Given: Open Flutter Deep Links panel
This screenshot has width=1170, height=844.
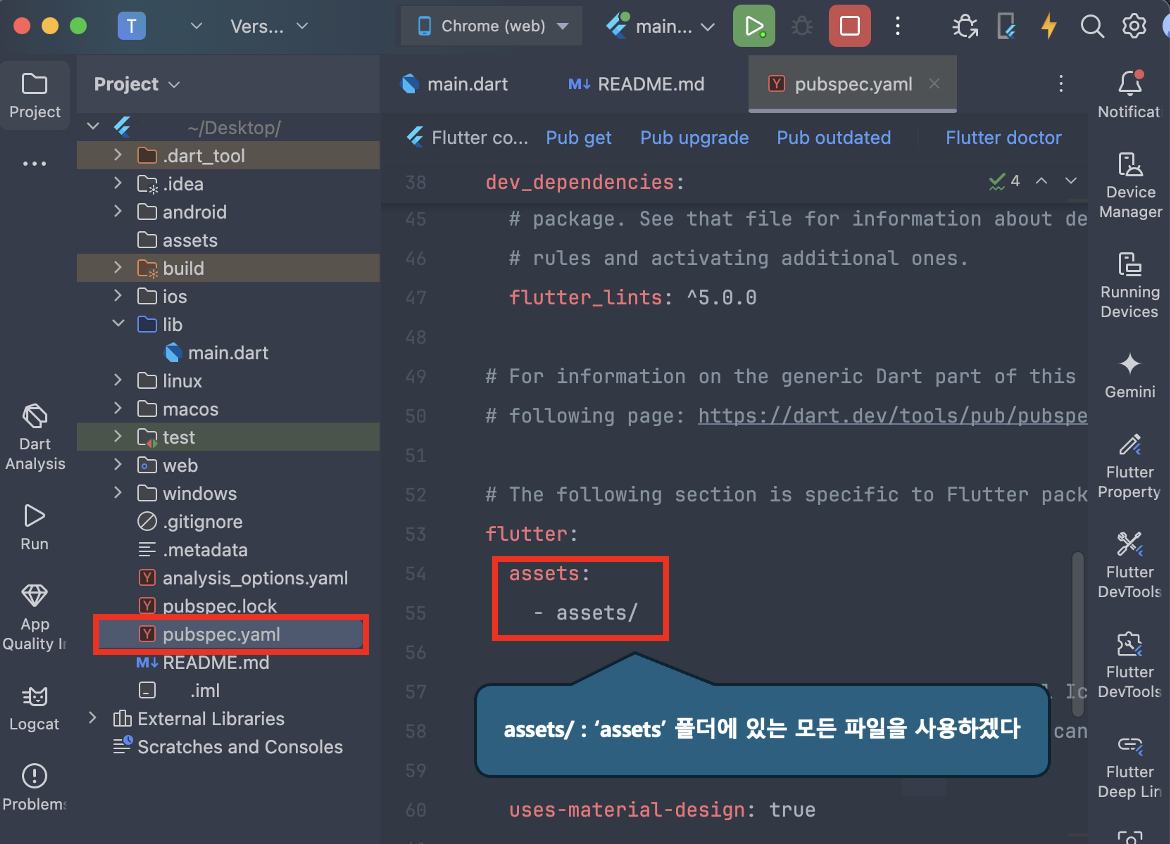Looking at the screenshot, I should (x=1130, y=766).
